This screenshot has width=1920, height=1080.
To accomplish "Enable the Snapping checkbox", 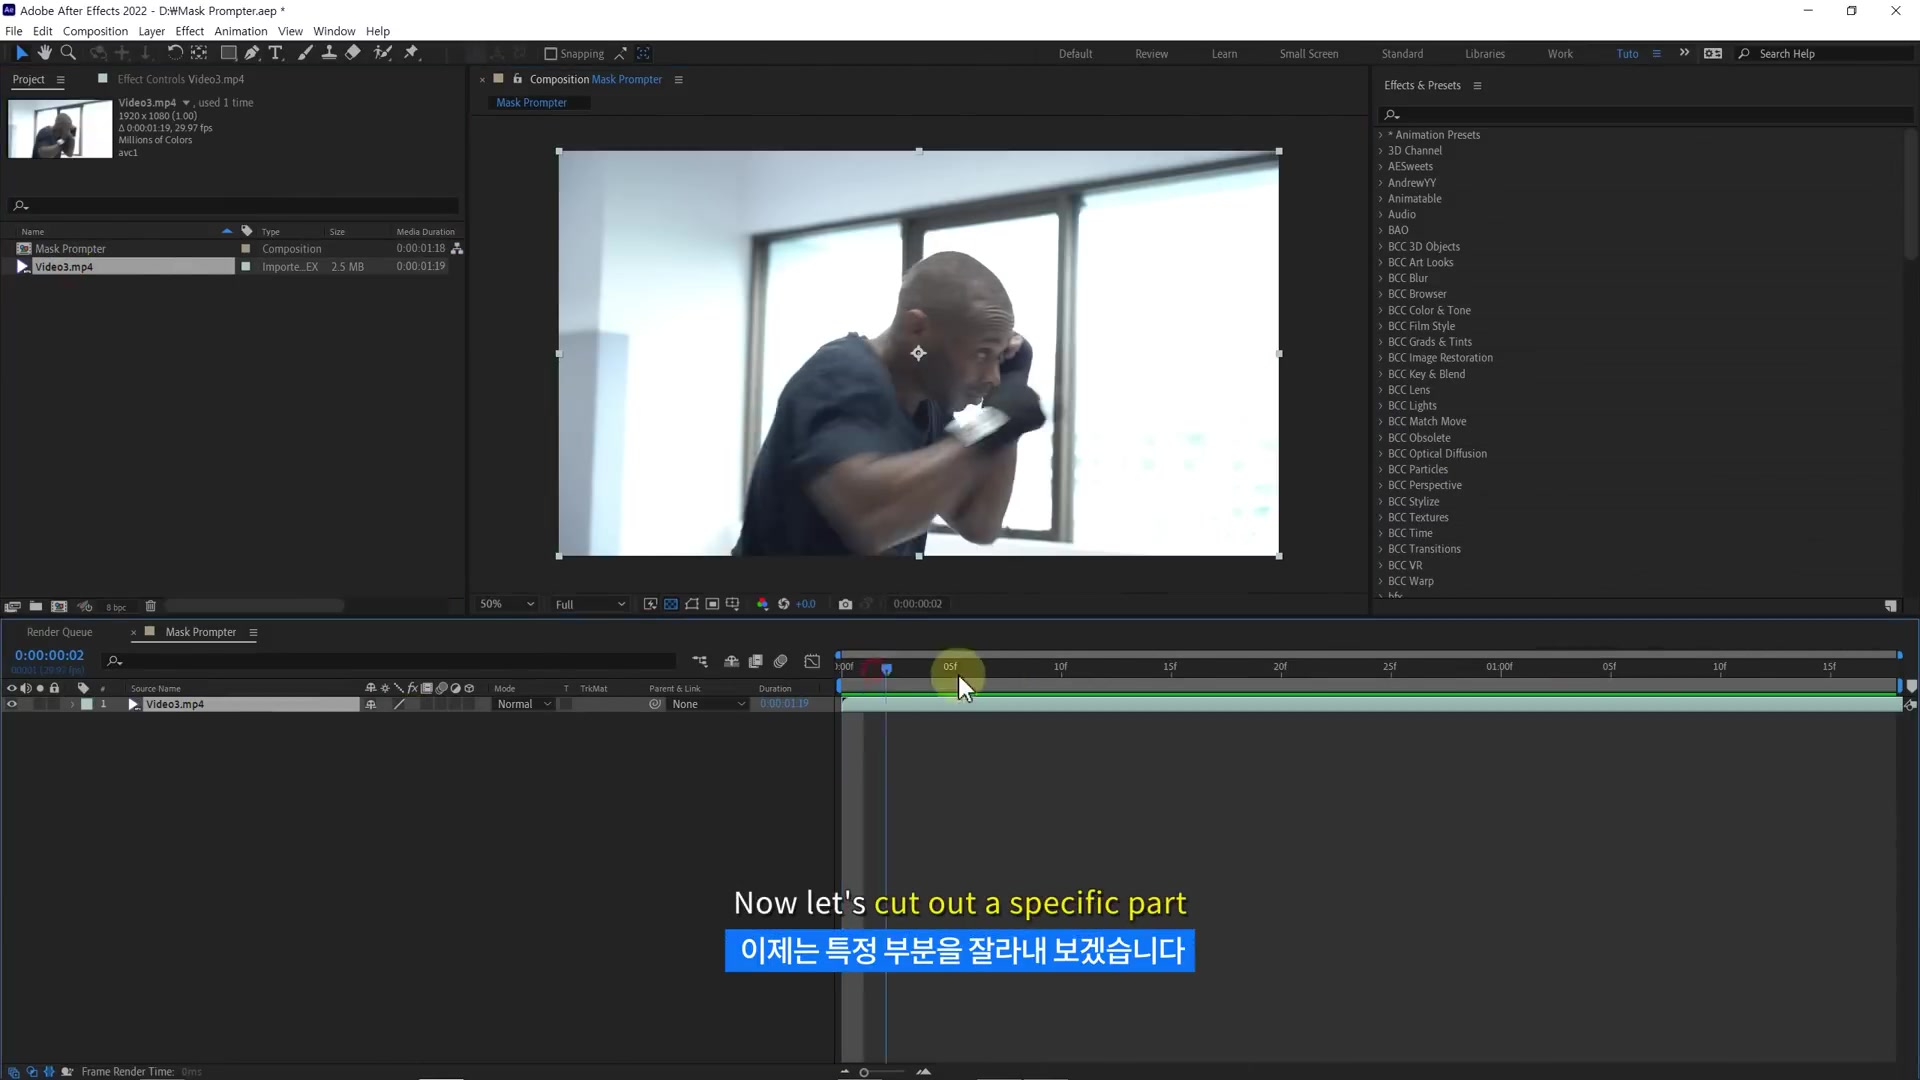I will pyautogui.click(x=550, y=54).
